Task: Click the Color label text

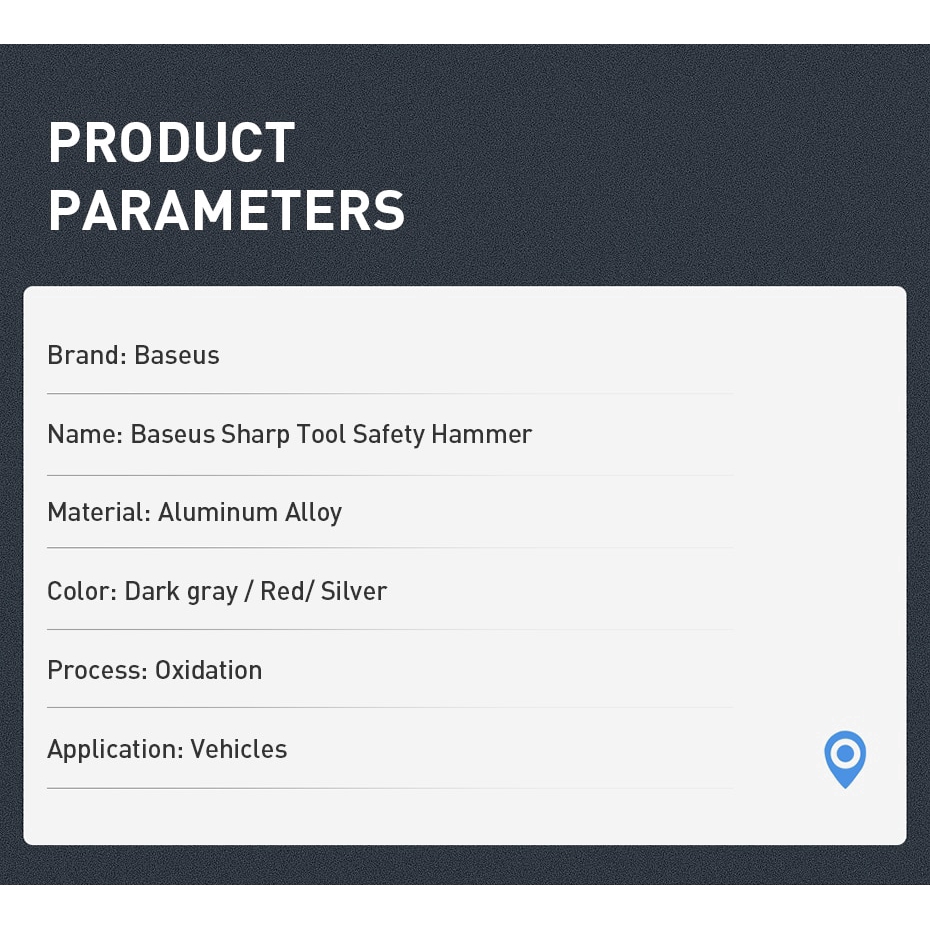Action: (81, 591)
